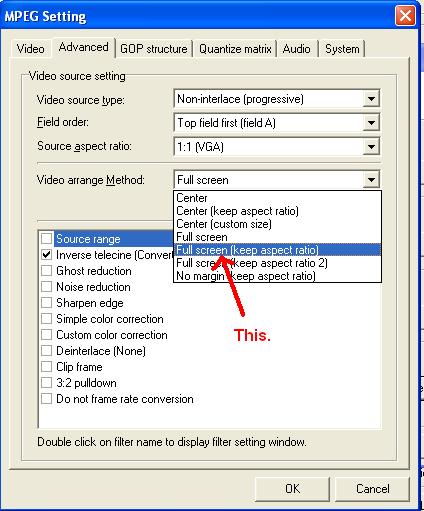Switch to the Video tab
This screenshot has width=424, height=511.
coord(31,49)
